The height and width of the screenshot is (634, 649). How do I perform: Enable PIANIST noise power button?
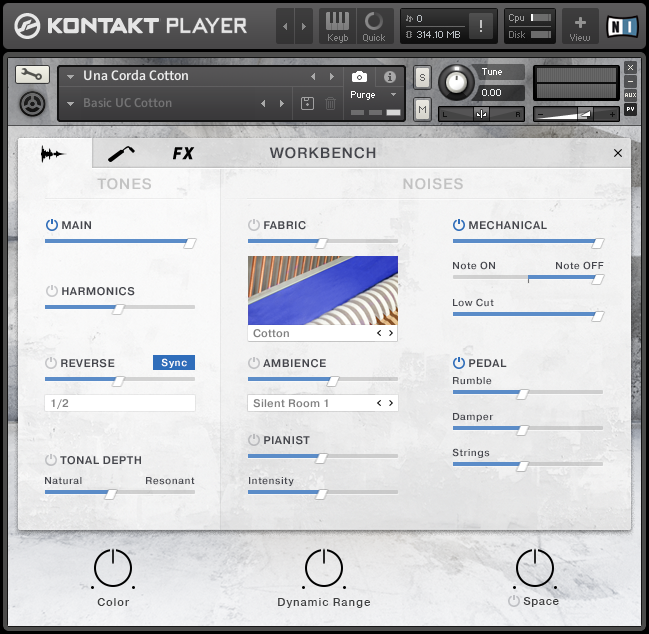coord(254,440)
